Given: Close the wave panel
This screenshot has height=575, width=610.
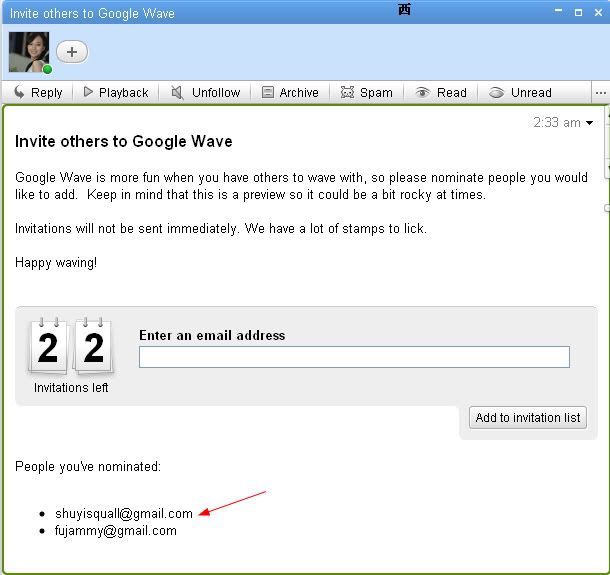Looking at the screenshot, I should 598,12.
